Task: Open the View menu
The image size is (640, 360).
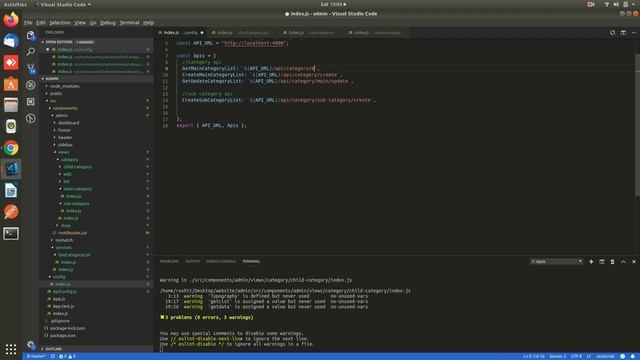Action: 80,23
